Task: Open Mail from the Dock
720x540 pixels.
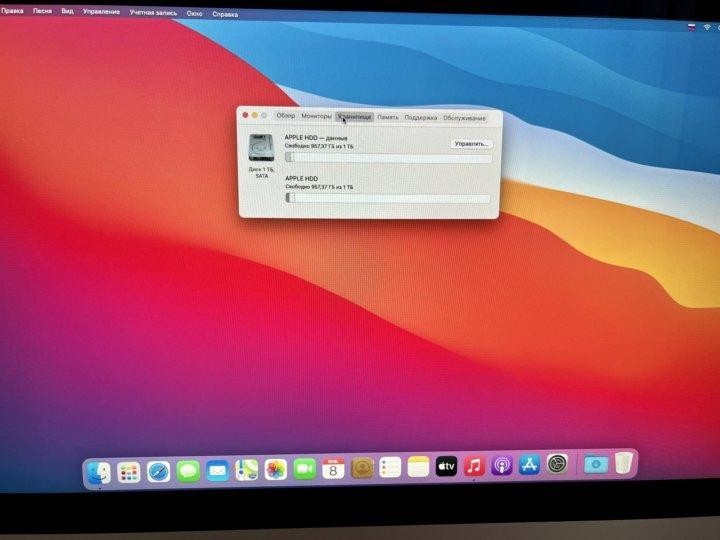Action: click(x=217, y=471)
